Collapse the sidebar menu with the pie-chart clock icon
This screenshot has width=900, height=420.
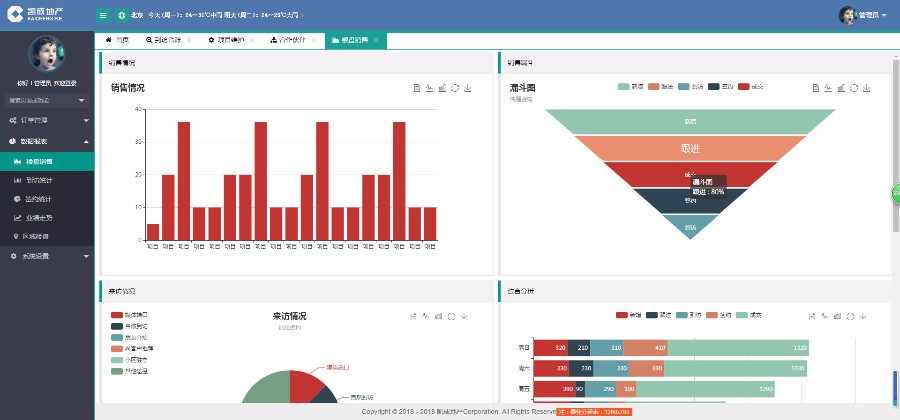[47, 141]
